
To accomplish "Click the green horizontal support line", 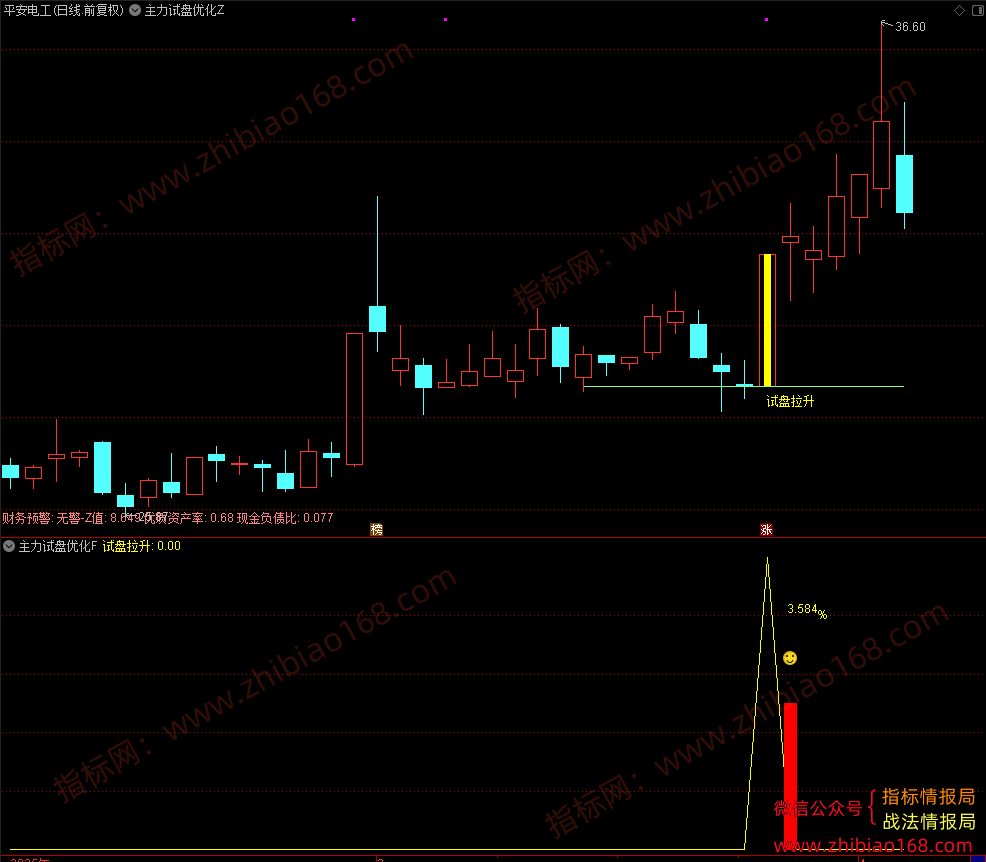I will (744, 386).
